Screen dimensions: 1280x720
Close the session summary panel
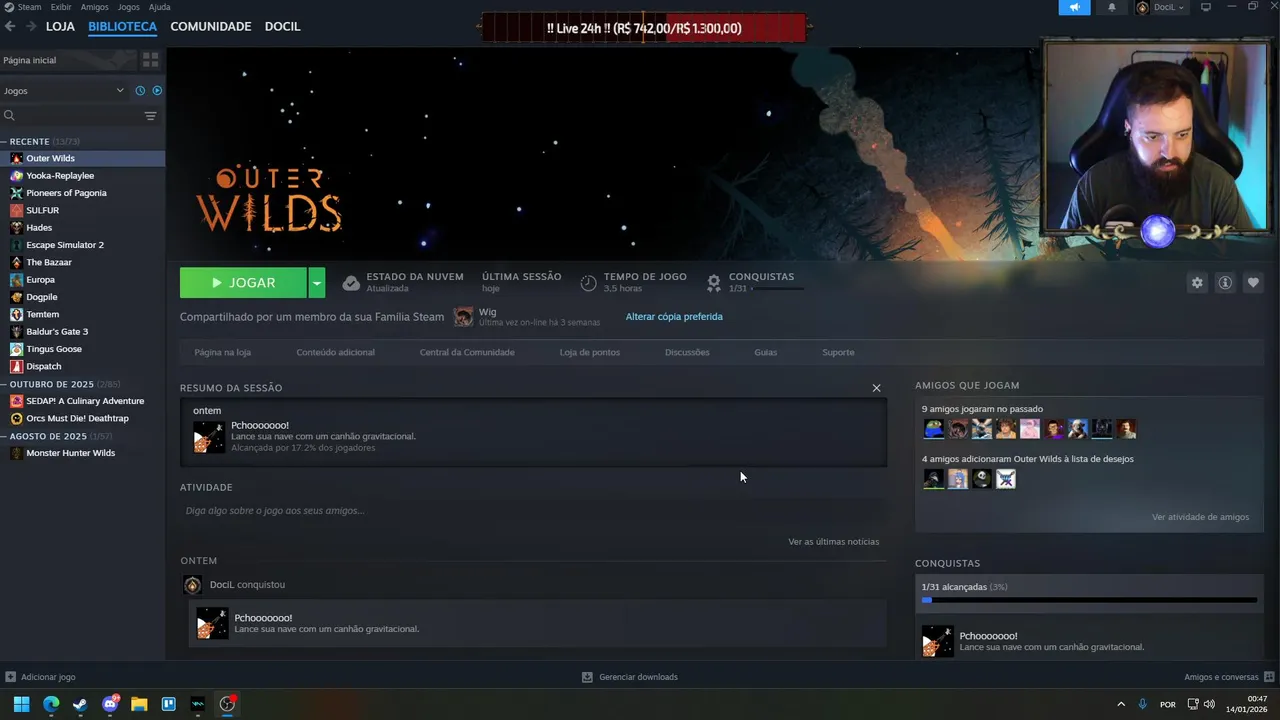coord(876,388)
